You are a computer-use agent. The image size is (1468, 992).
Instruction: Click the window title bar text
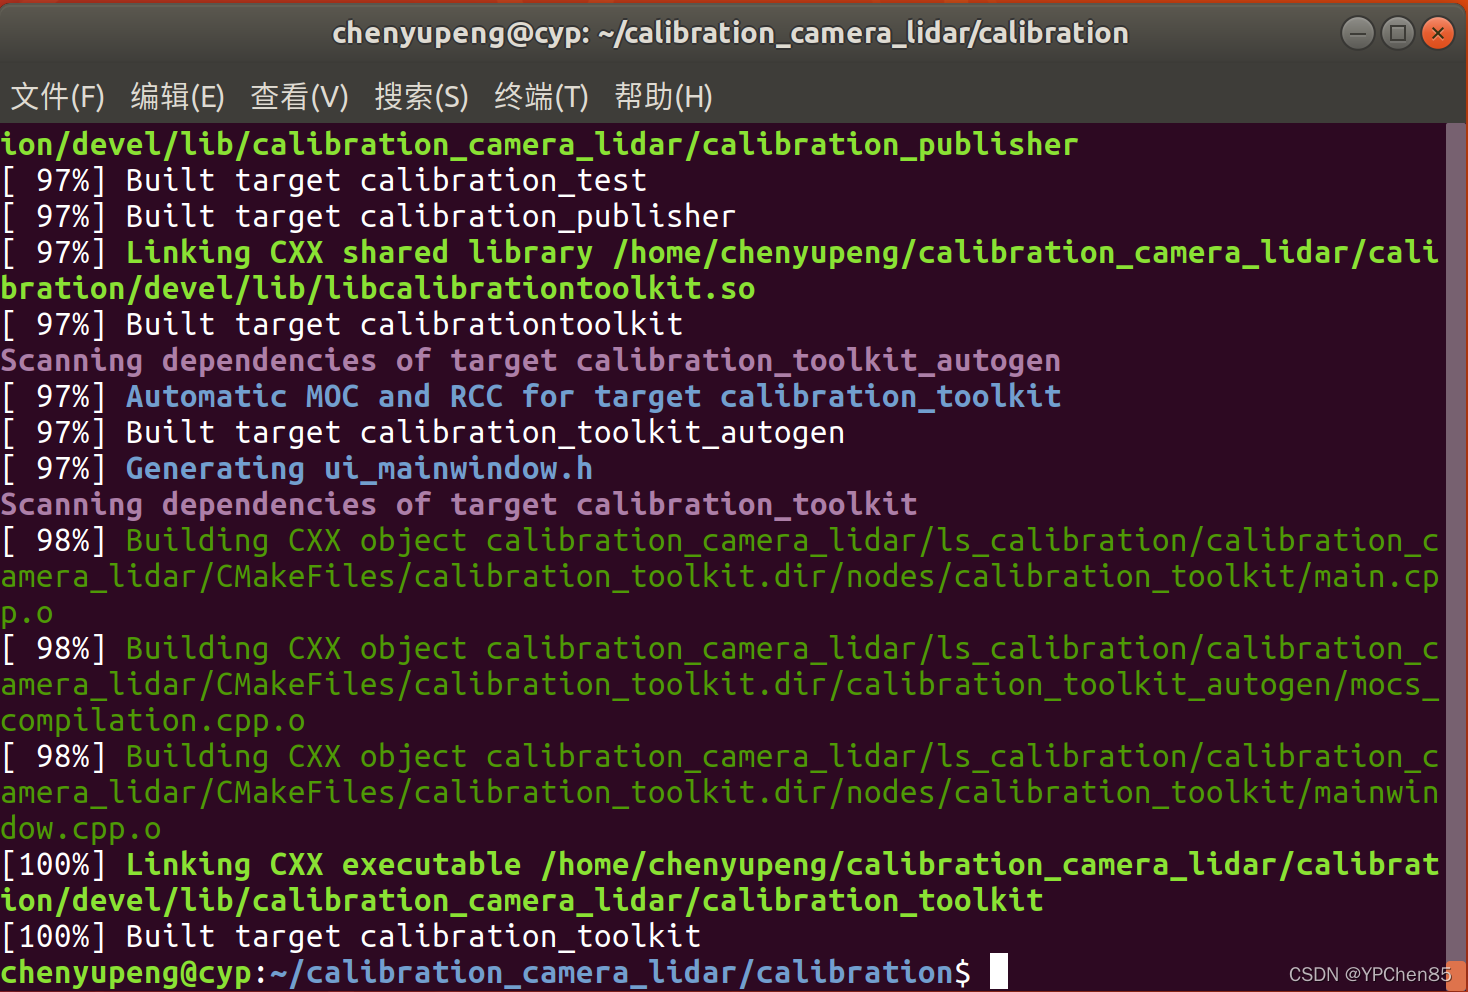point(730,33)
